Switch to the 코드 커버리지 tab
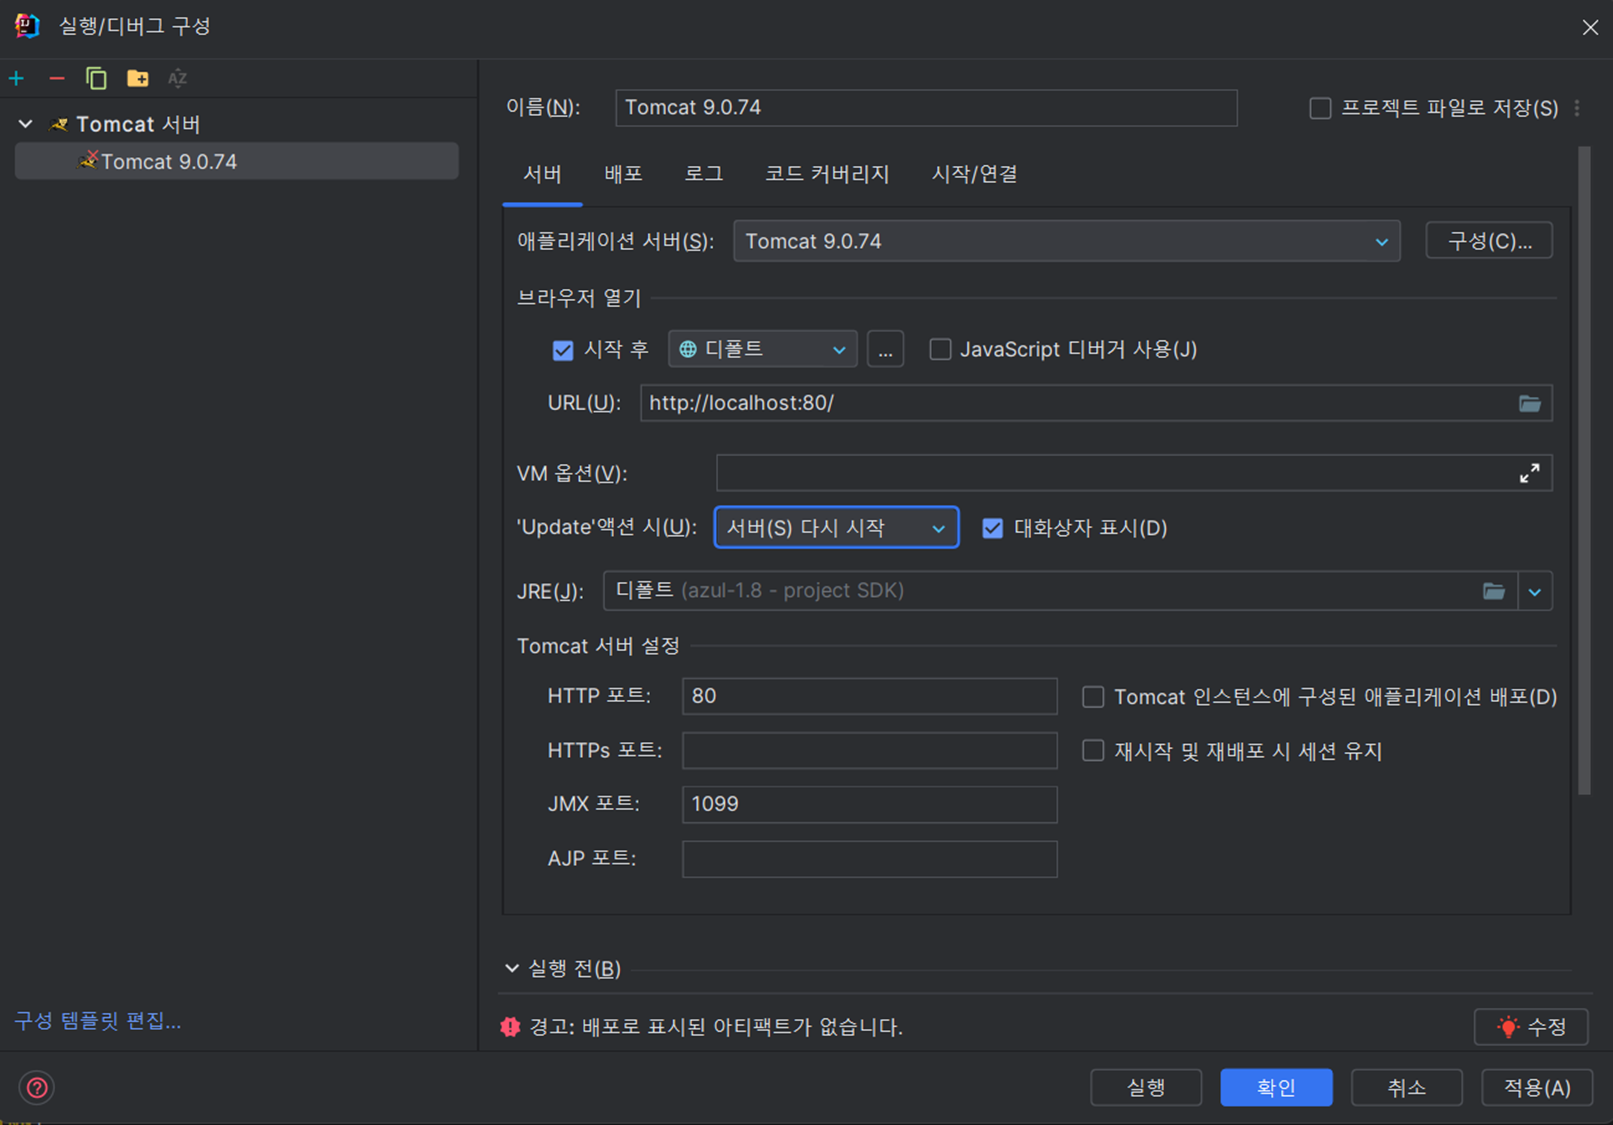Viewport: 1613px width, 1125px height. coord(827,174)
